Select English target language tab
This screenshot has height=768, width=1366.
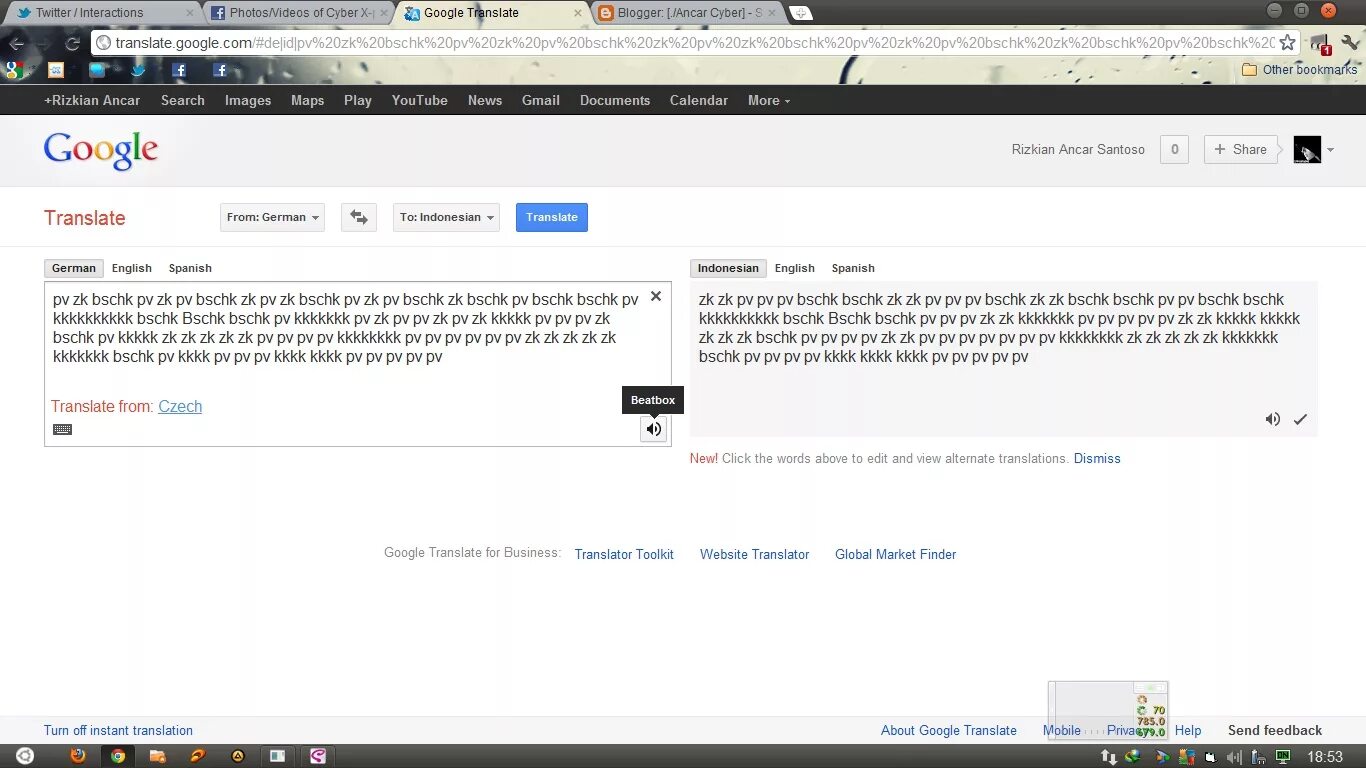(795, 268)
